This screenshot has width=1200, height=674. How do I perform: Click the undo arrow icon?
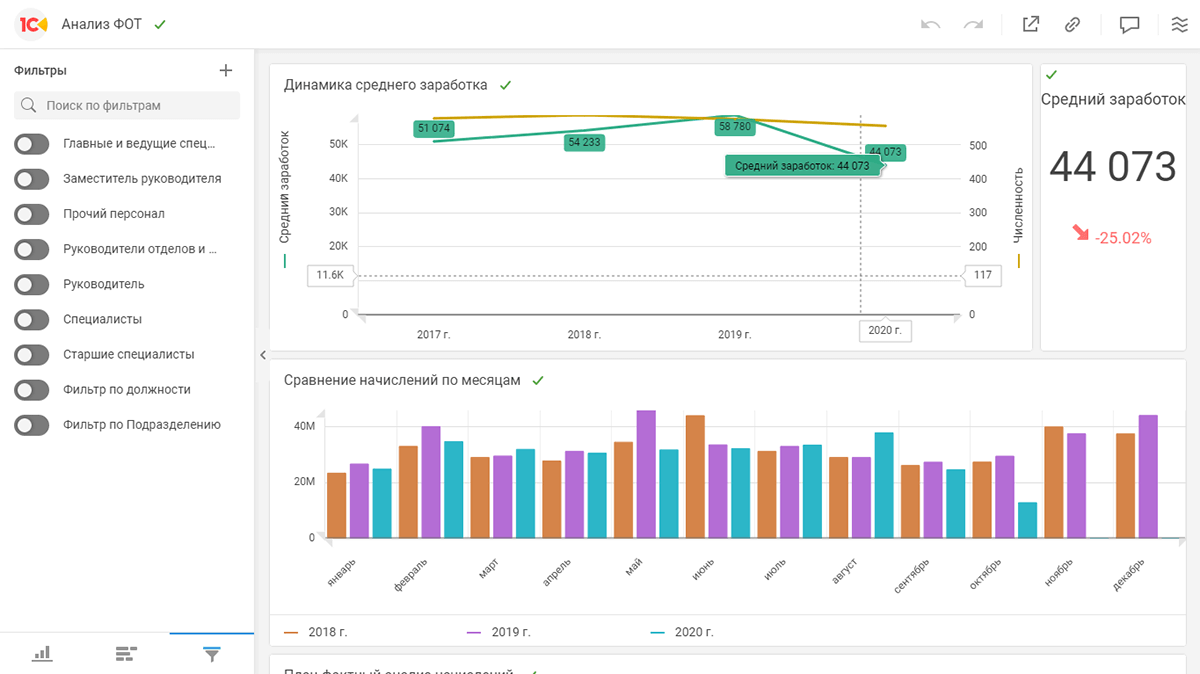coord(930,25)
